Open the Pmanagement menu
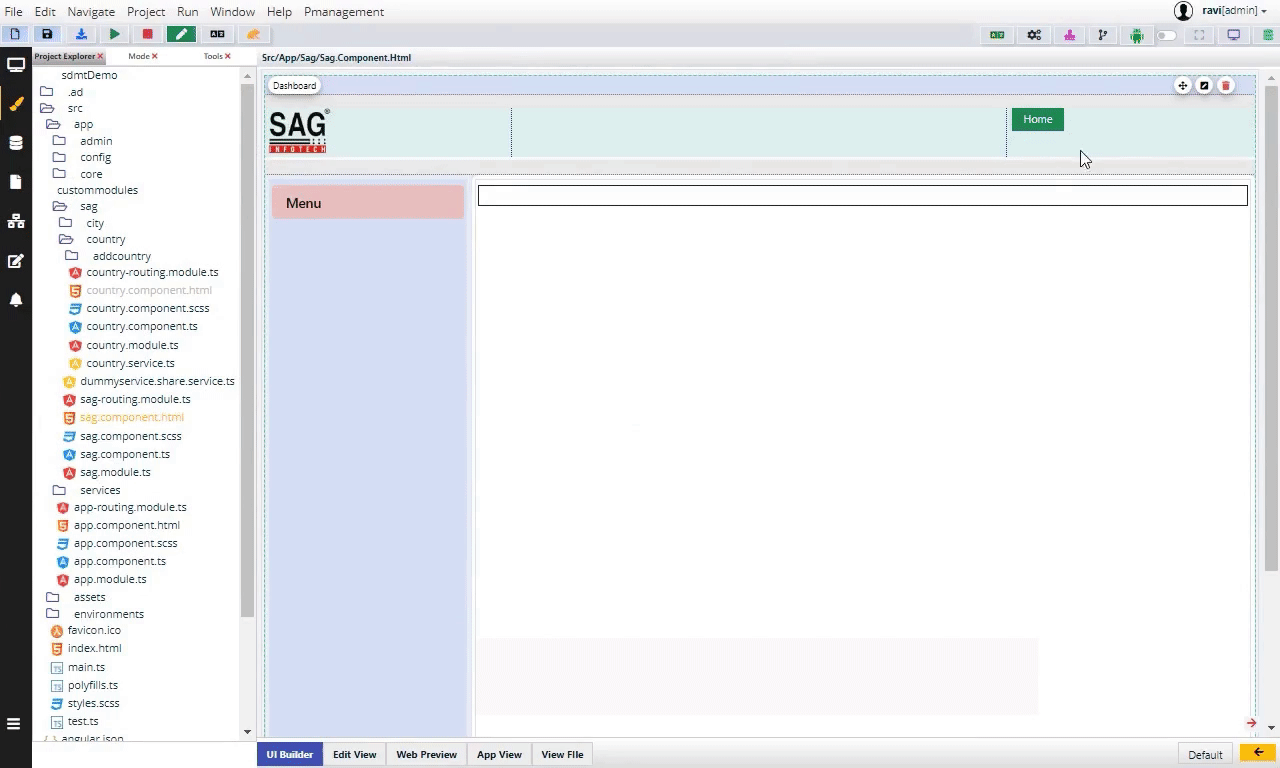Screen dimensions: 1280x768 (343, 12)
